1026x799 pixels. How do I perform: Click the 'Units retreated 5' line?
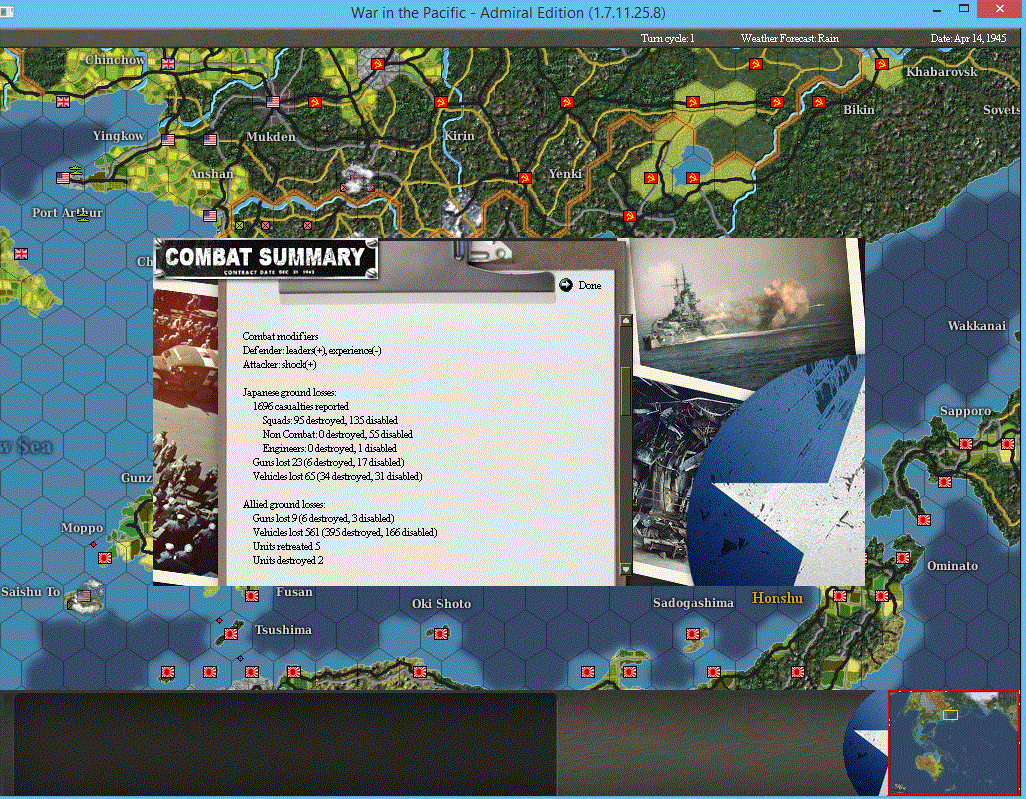click(x=287, y=546)
